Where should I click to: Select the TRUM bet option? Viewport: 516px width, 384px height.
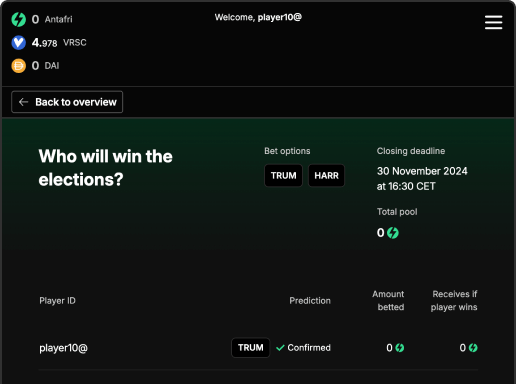(x=283, y=175)
